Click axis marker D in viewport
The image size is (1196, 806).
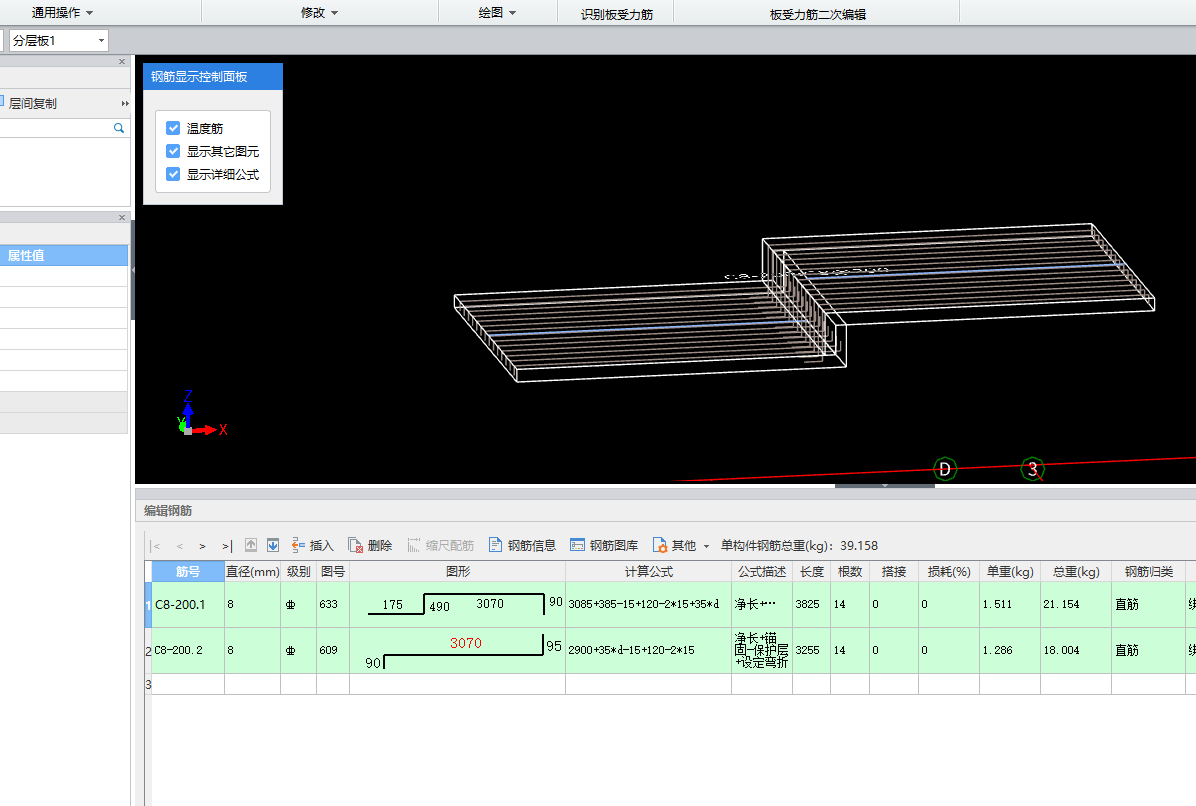click(945, 469)
